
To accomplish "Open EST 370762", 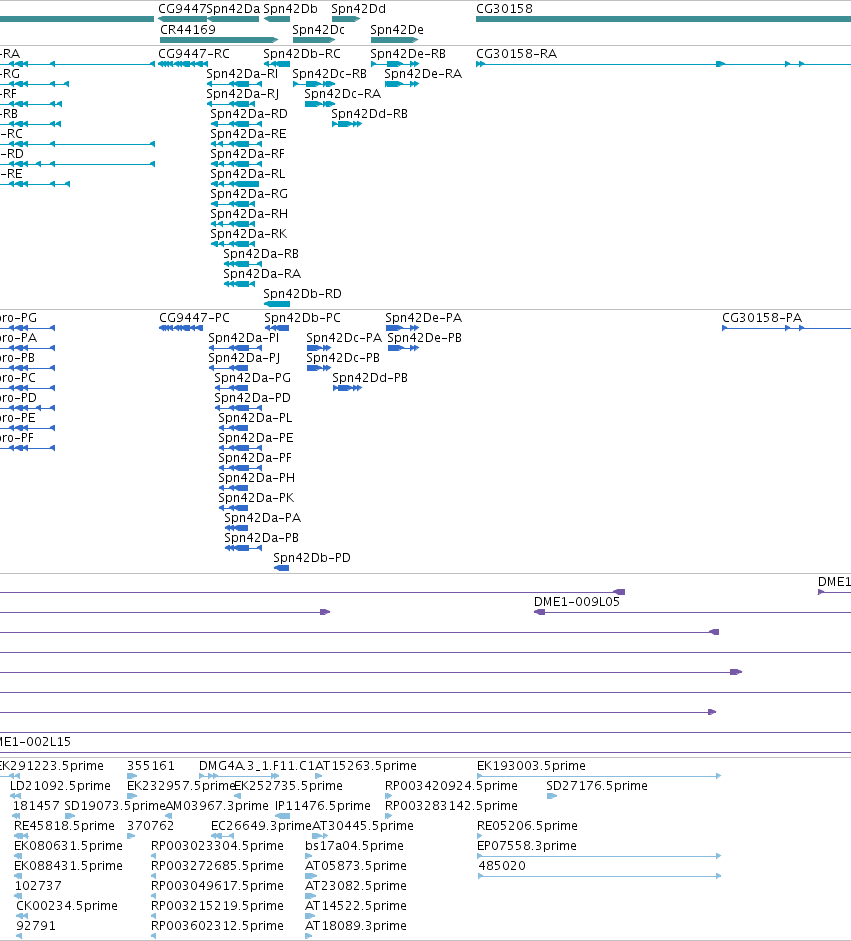I will (130, 836).
